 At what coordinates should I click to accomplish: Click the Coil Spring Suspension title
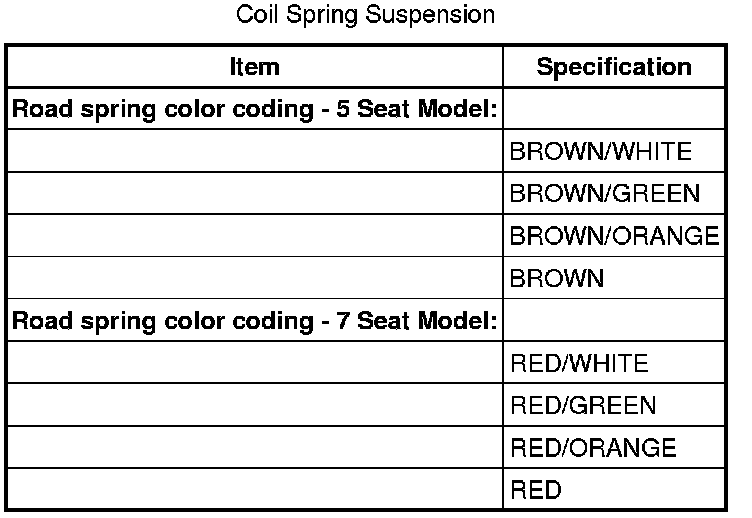click(x=365, y=15)
